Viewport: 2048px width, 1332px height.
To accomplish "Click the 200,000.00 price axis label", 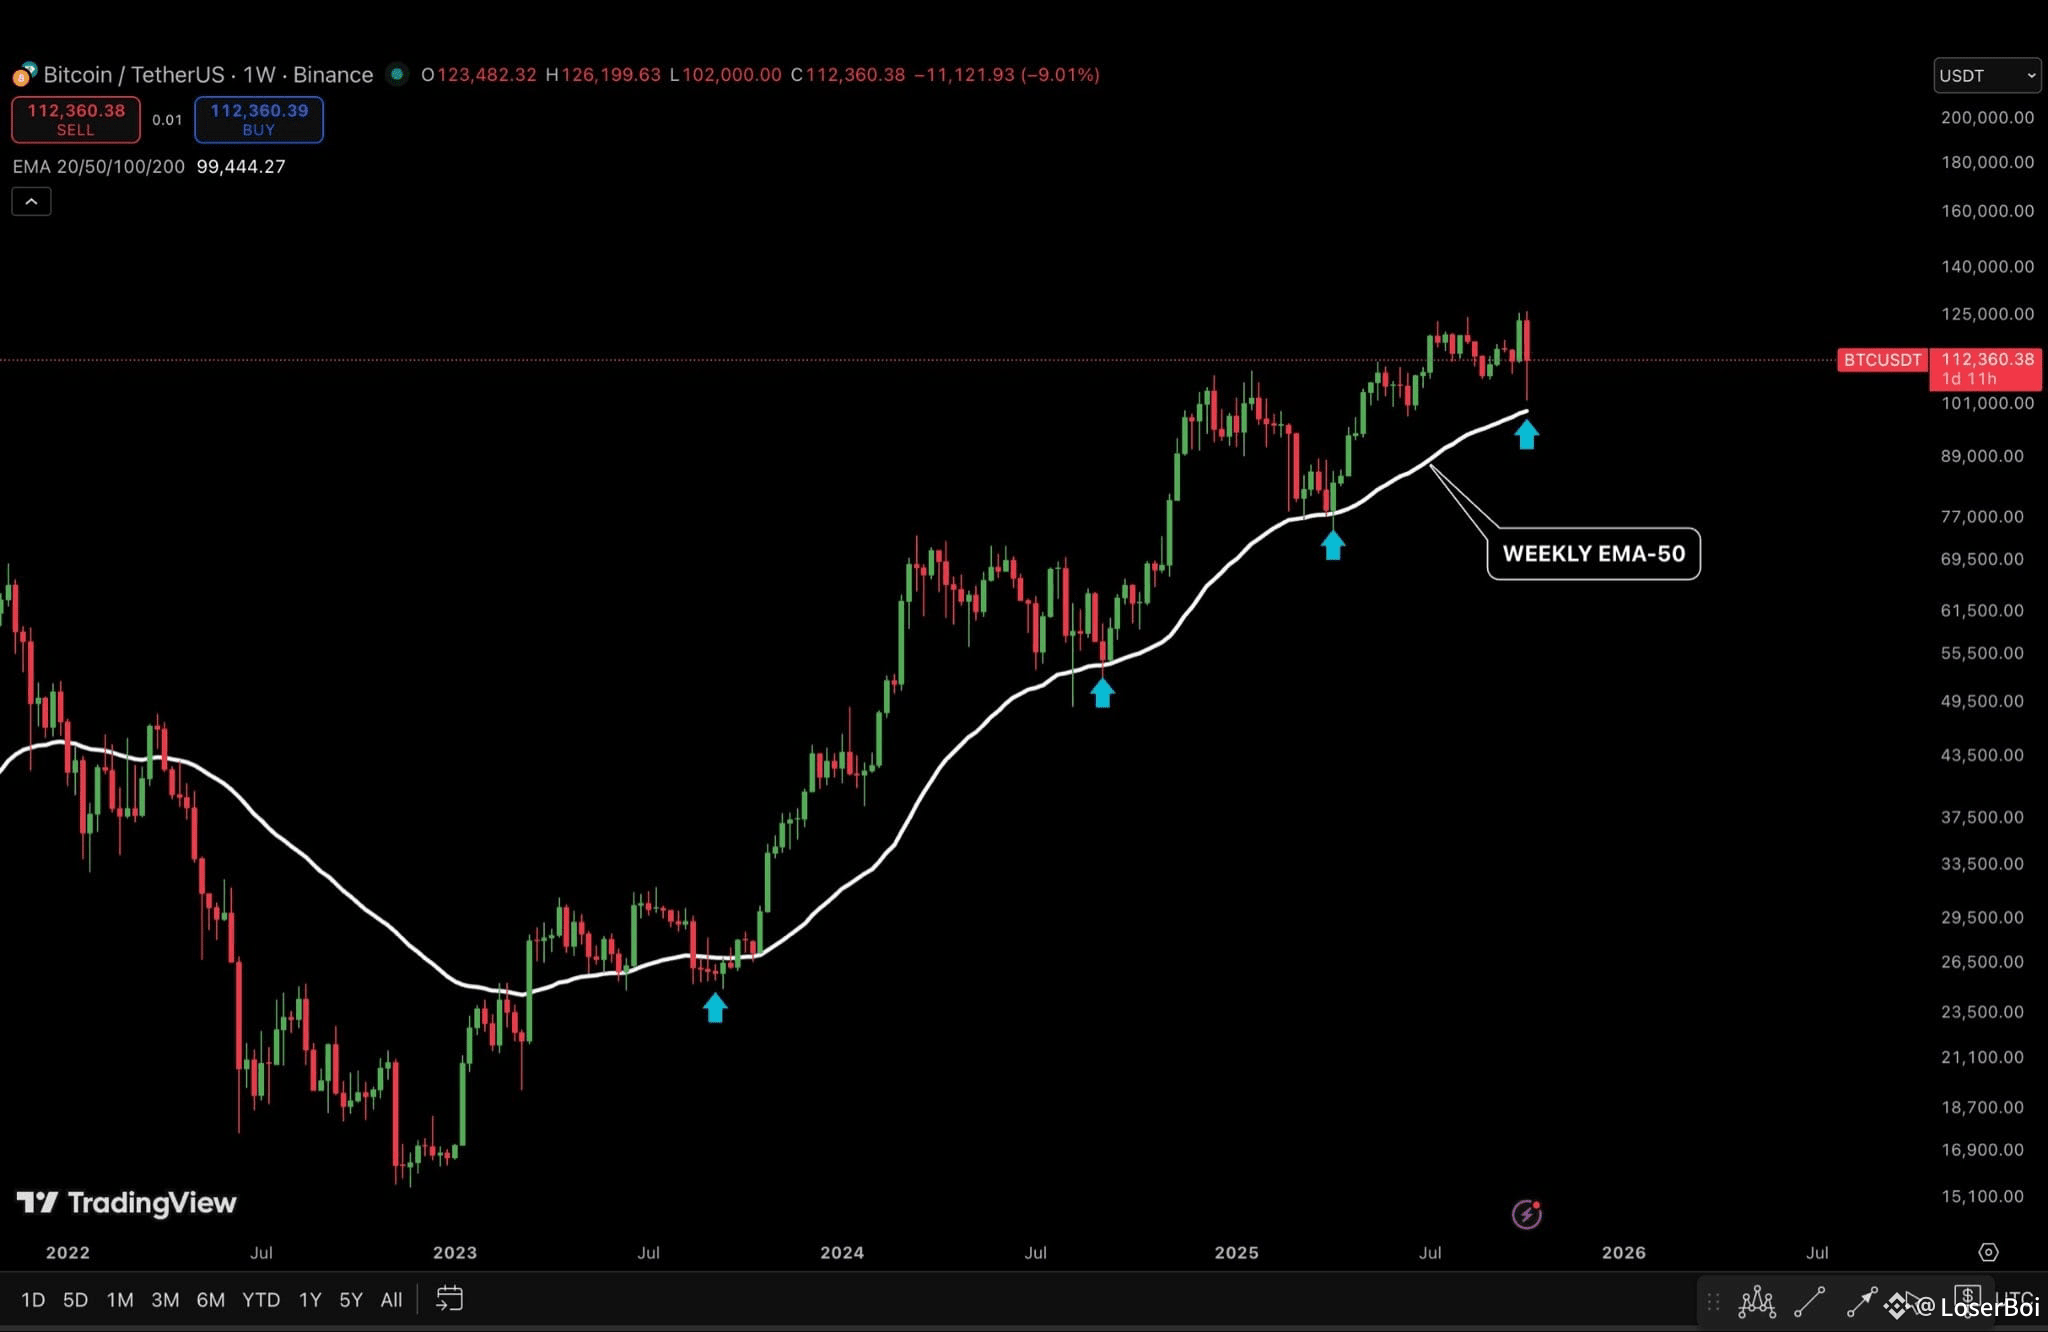I will (1987, 117).
